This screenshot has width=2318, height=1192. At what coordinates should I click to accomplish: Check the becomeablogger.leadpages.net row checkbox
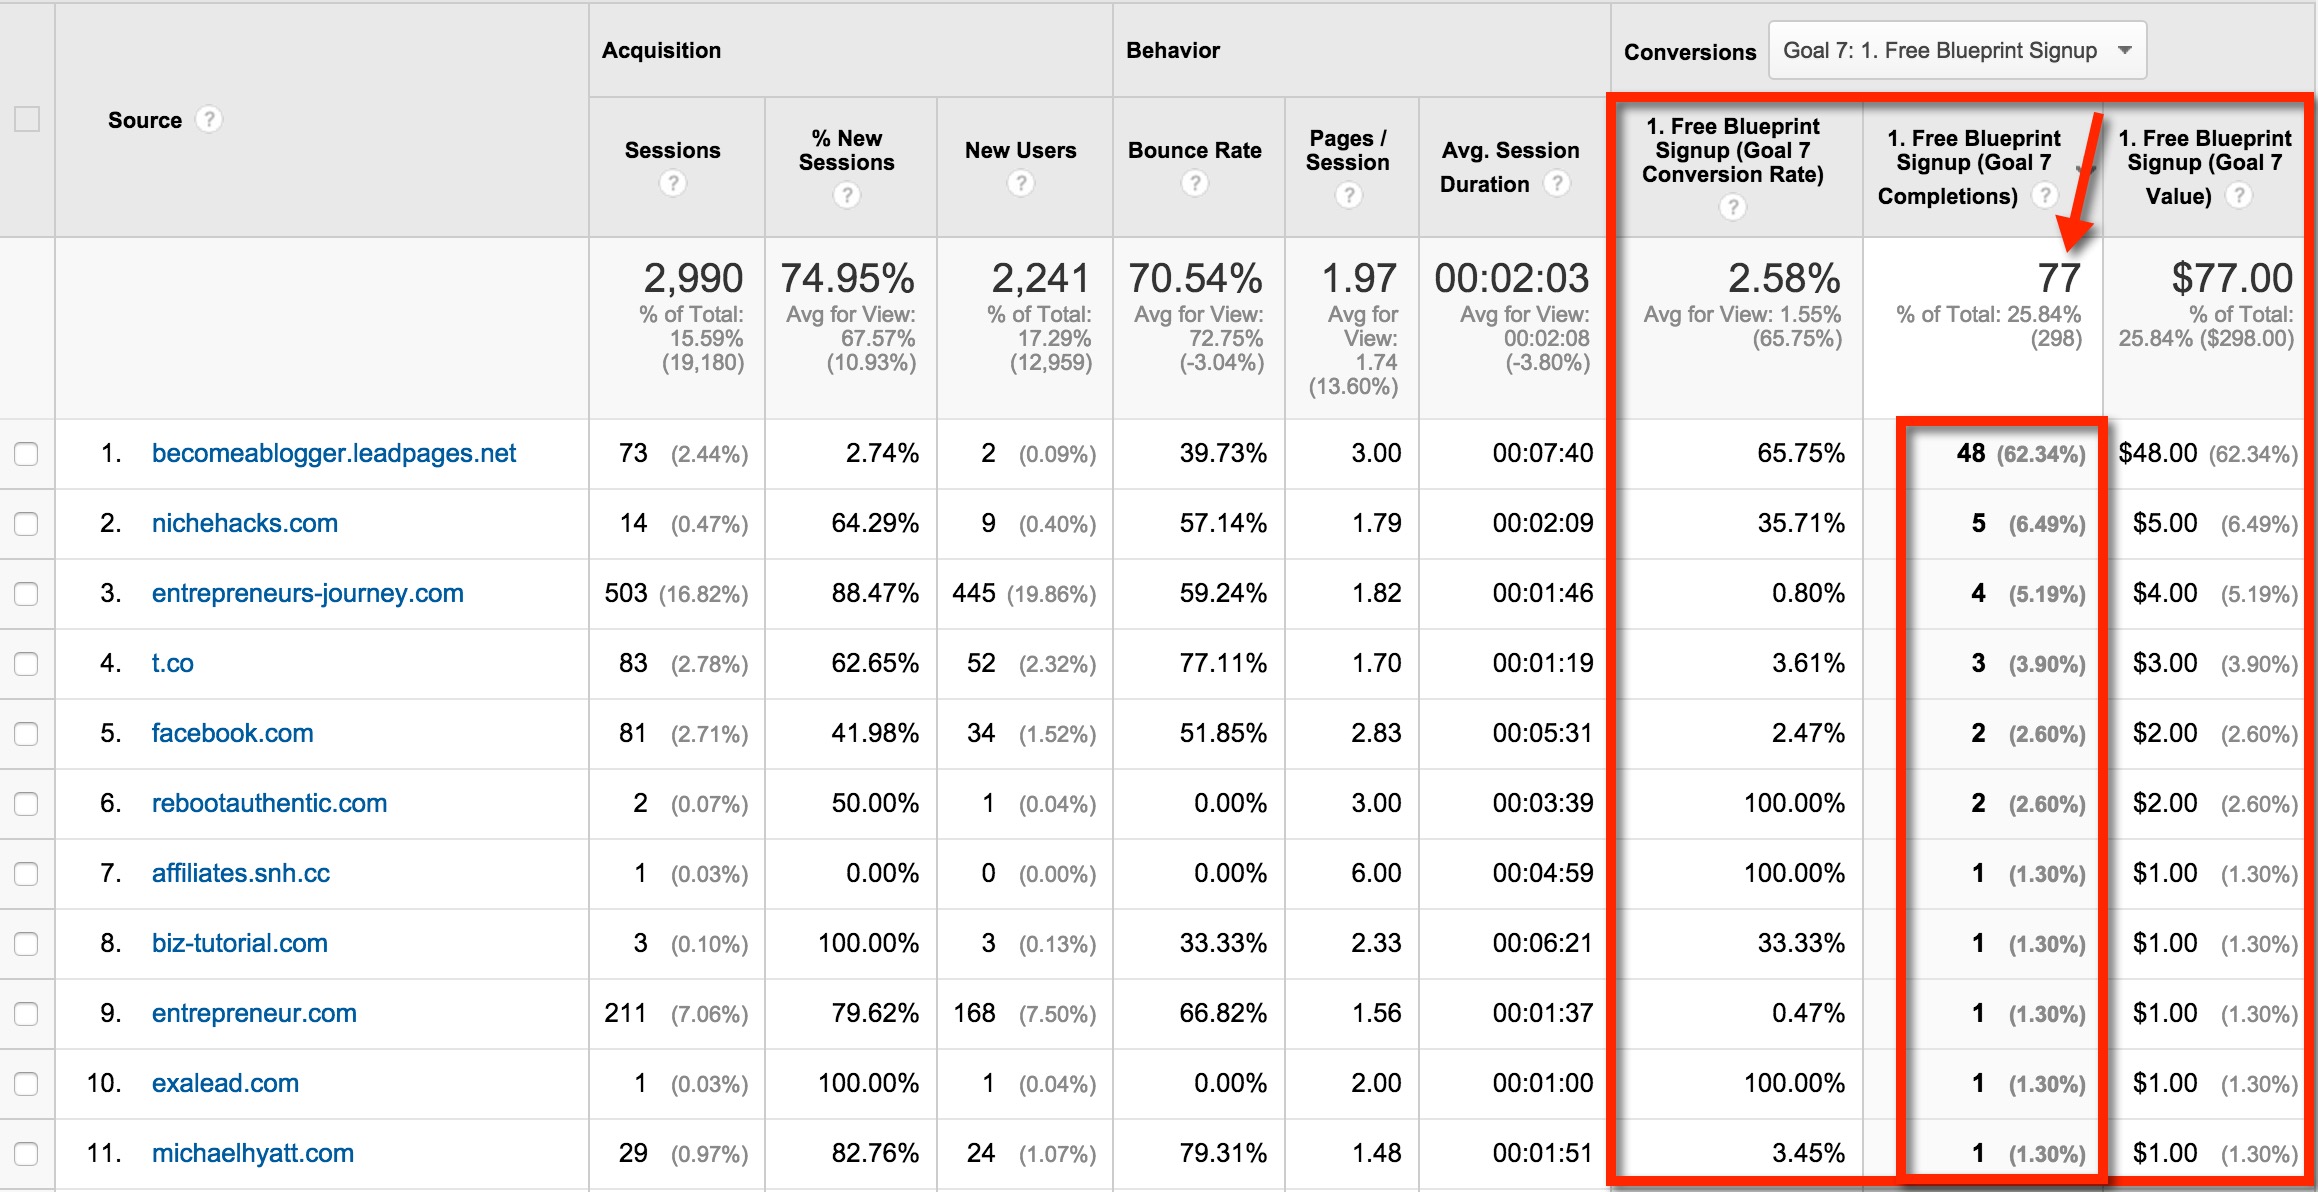point(26,454)
